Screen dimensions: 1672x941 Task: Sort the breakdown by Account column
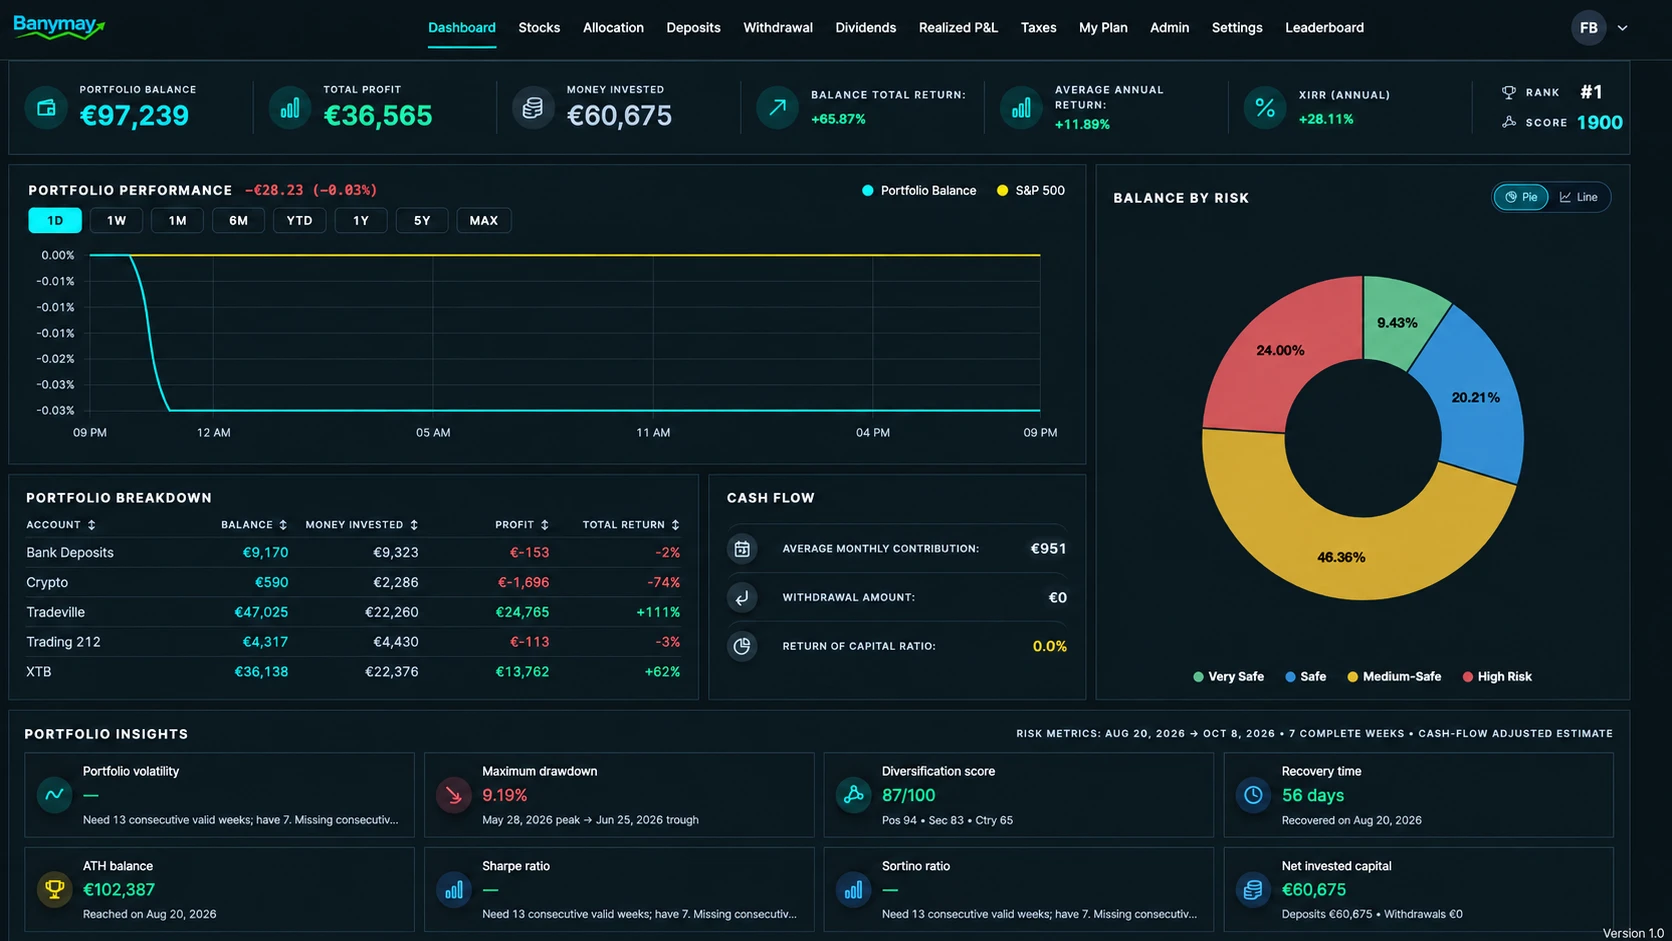[61, 525]
